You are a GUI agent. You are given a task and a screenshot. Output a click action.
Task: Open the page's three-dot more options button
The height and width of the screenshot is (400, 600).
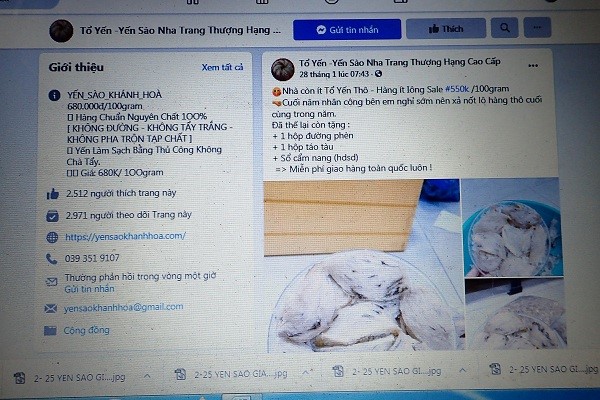(537, 28)
